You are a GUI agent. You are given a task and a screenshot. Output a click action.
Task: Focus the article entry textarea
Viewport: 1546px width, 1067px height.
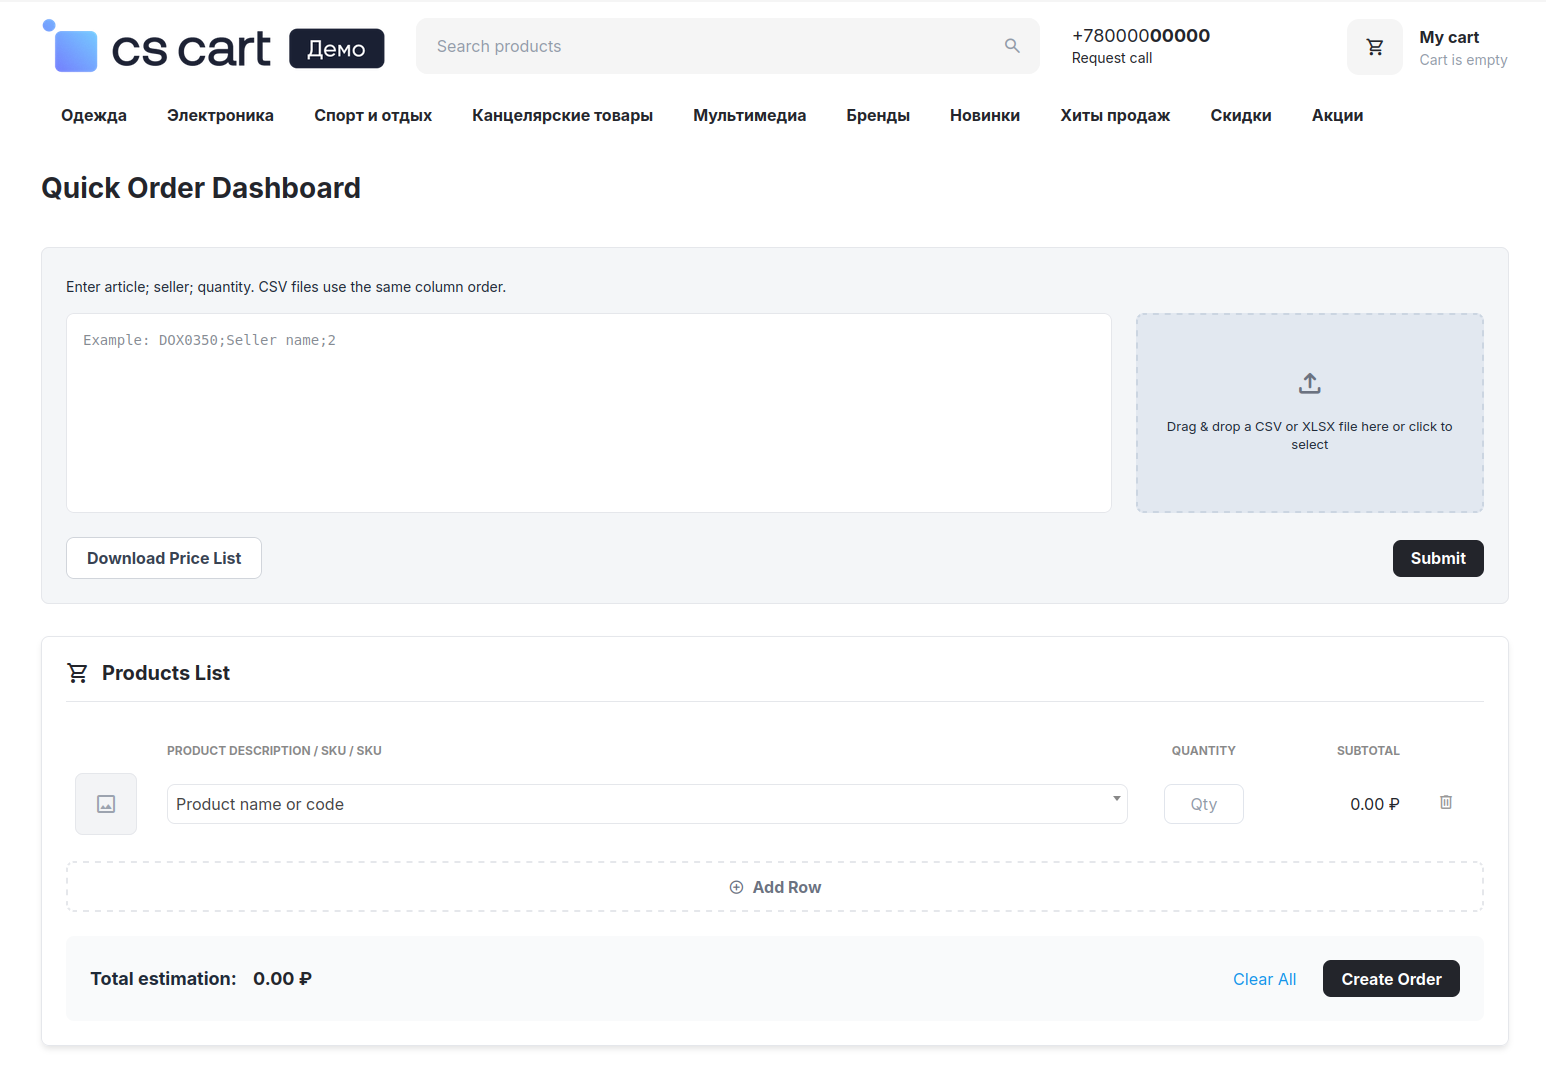(x=589, y=413)
